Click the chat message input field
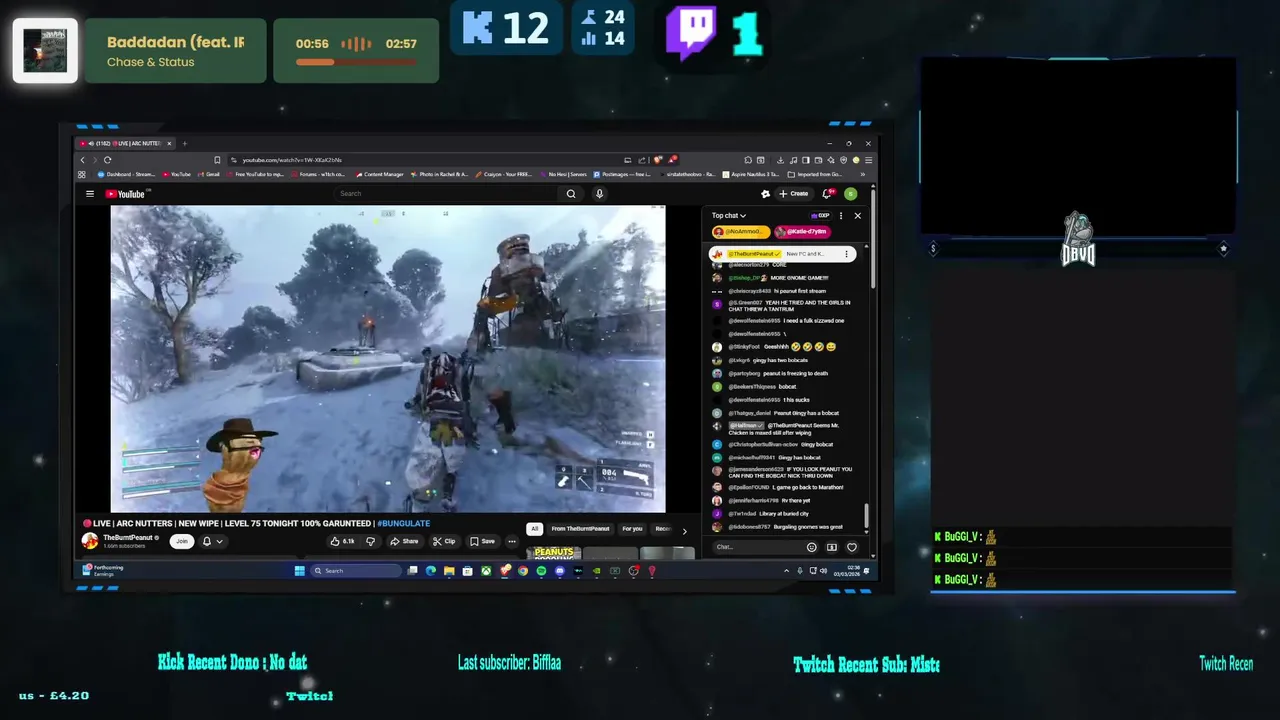 [x=757, y=547]
